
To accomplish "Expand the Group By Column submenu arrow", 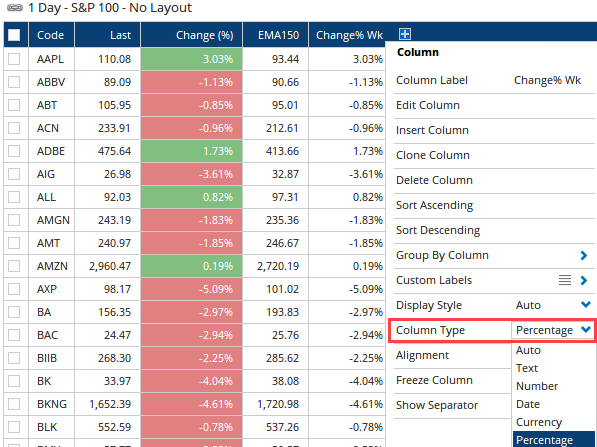I will [x=584, y=255].
